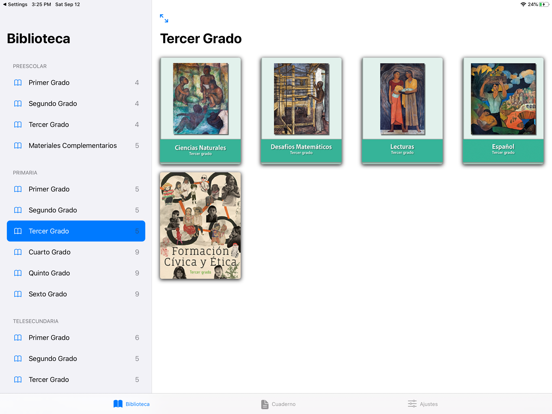552x414 pixels.
Task: Click the Biblioteca sidebar title
Action: (x=39, y=38)
